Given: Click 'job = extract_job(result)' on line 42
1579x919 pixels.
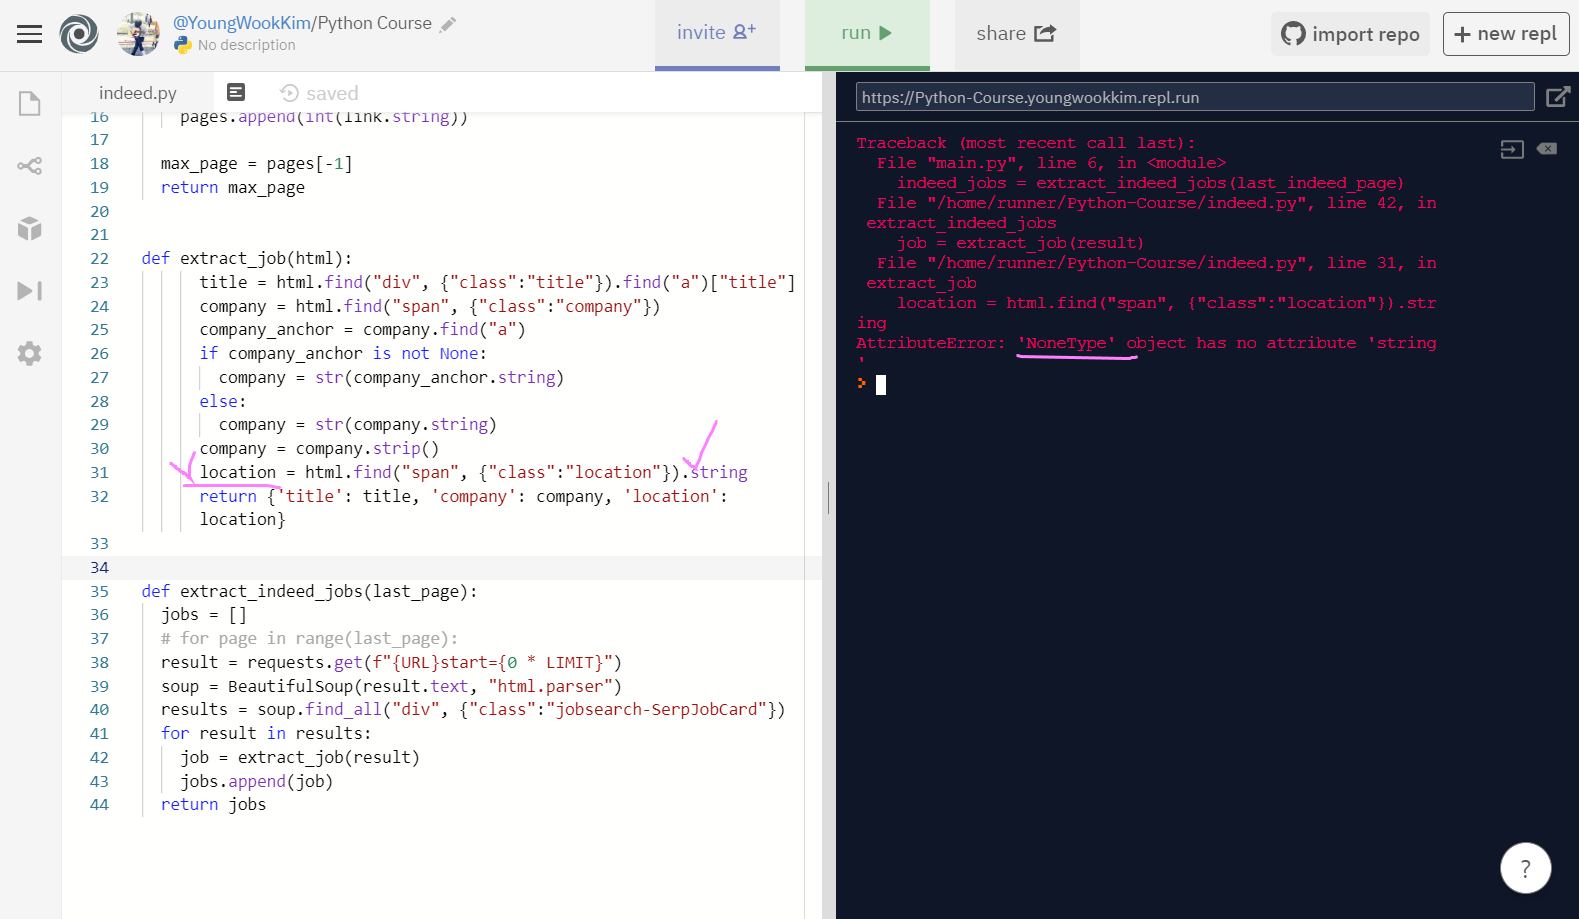Looking at the screenshot, I should tap(300, 757).
